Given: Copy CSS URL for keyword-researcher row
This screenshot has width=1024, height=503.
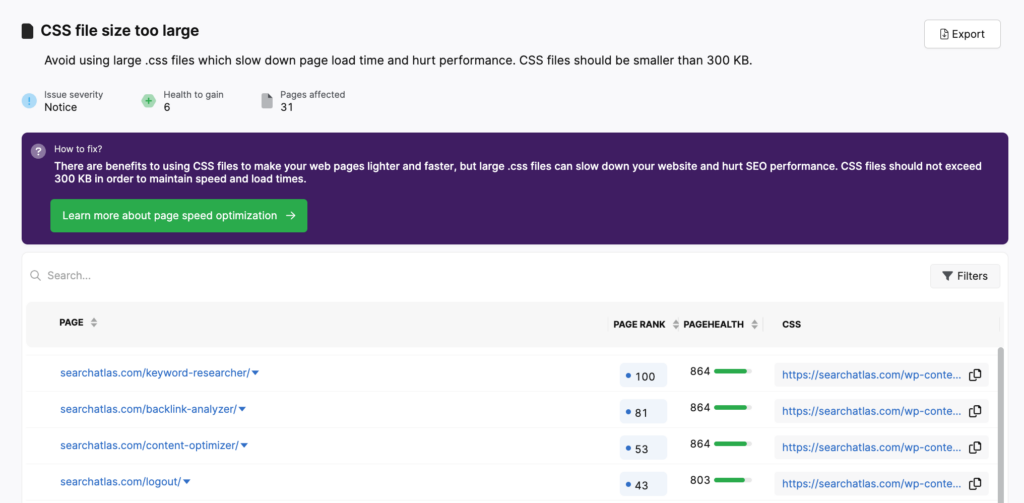Looking at the screenshot, I should [975, 375].
